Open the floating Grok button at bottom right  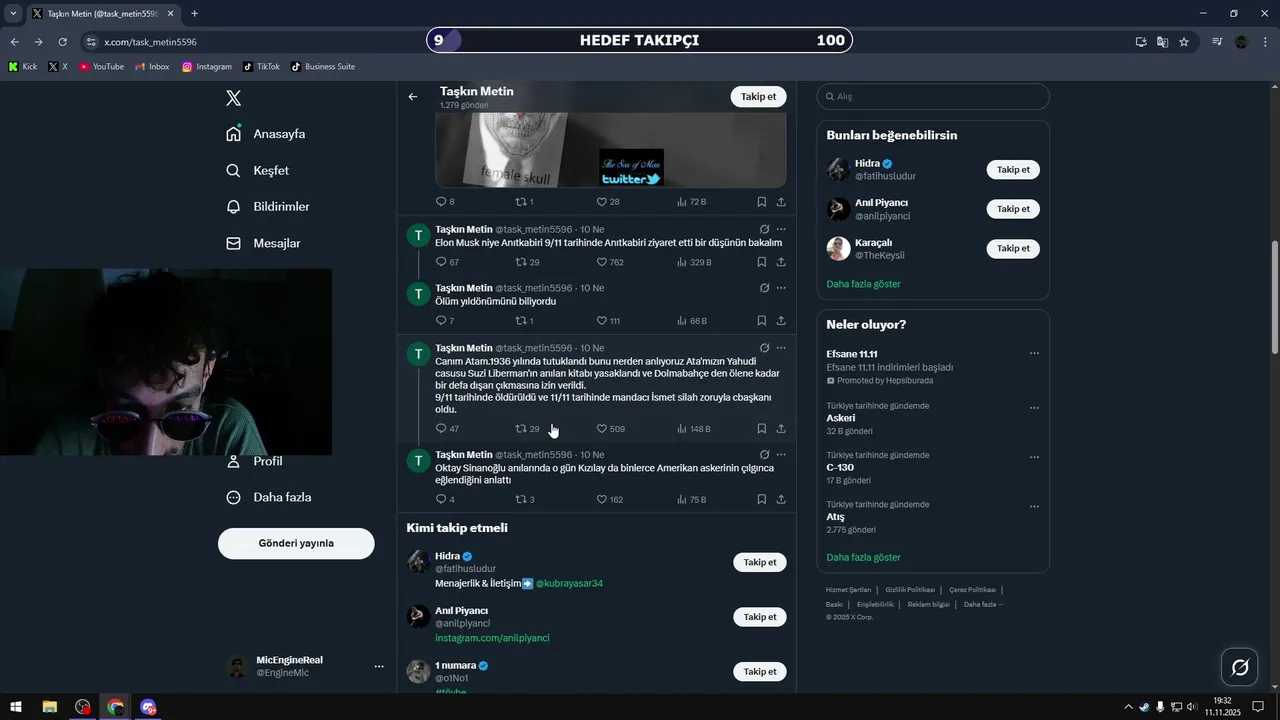click(x=1239, y=667)
